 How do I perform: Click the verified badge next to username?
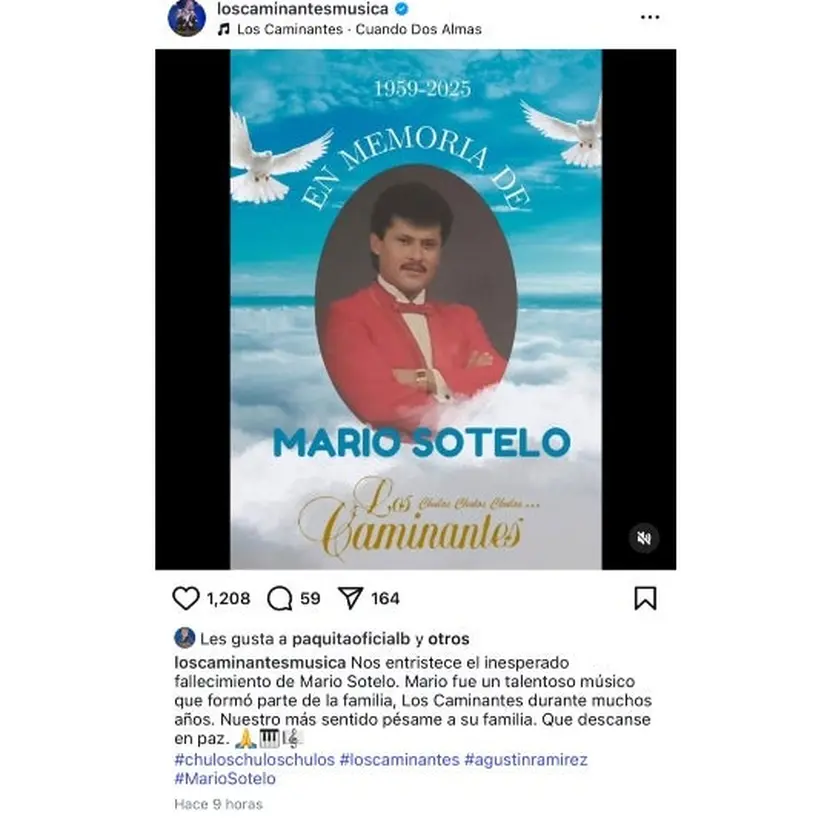click(x=402, y=8)
